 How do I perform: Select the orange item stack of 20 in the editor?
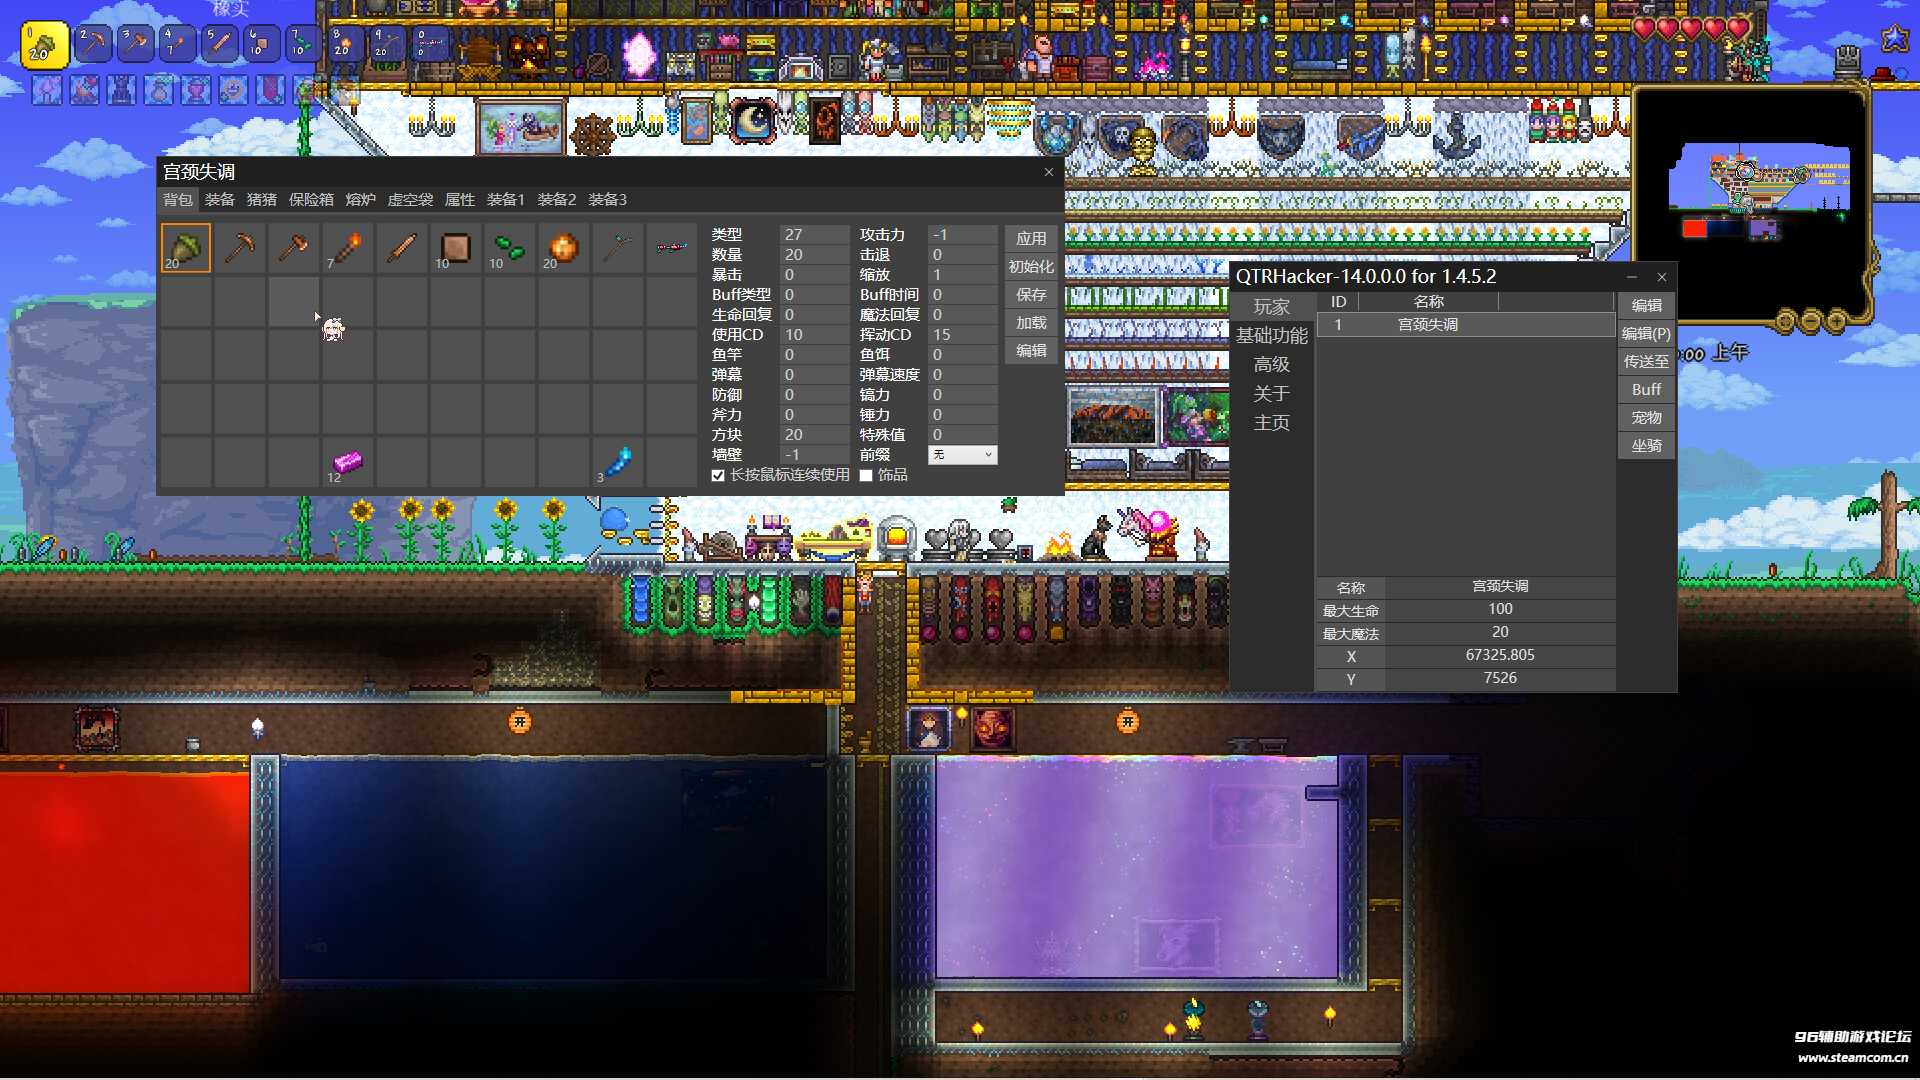point(563,247)
